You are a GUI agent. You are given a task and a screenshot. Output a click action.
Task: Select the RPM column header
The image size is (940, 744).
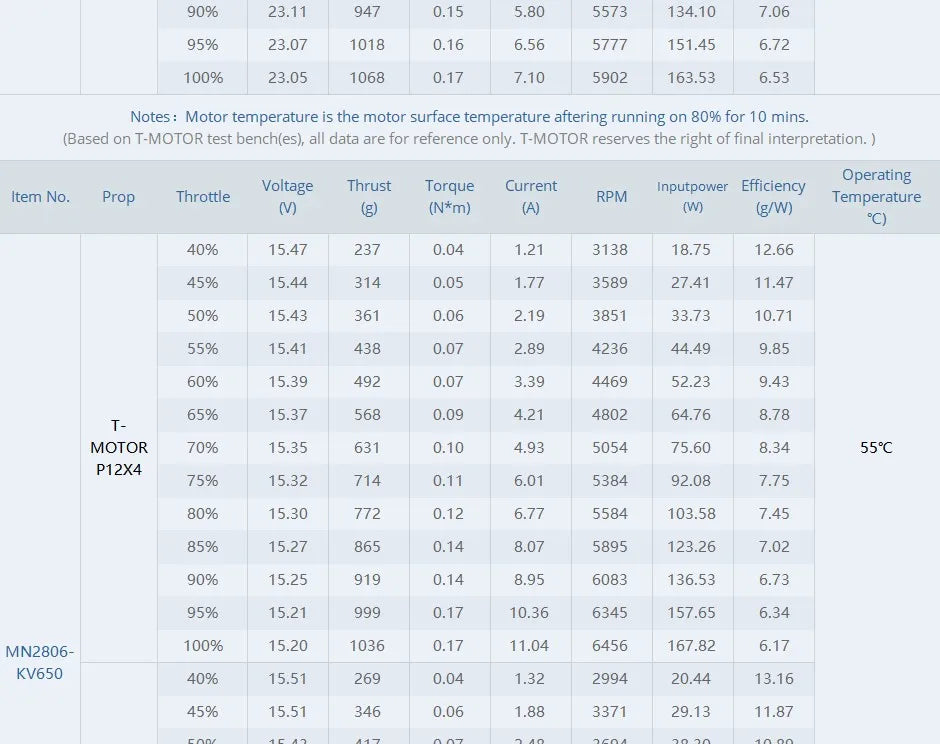pos(611,197)
